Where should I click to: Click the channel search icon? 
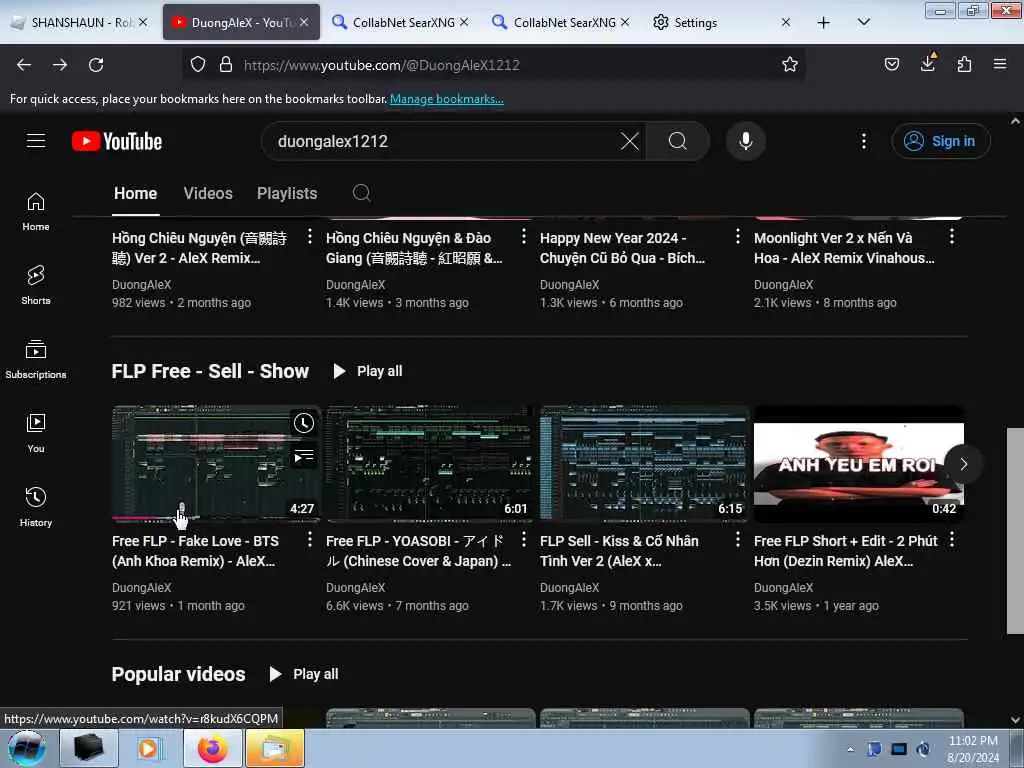coord(361,193)
